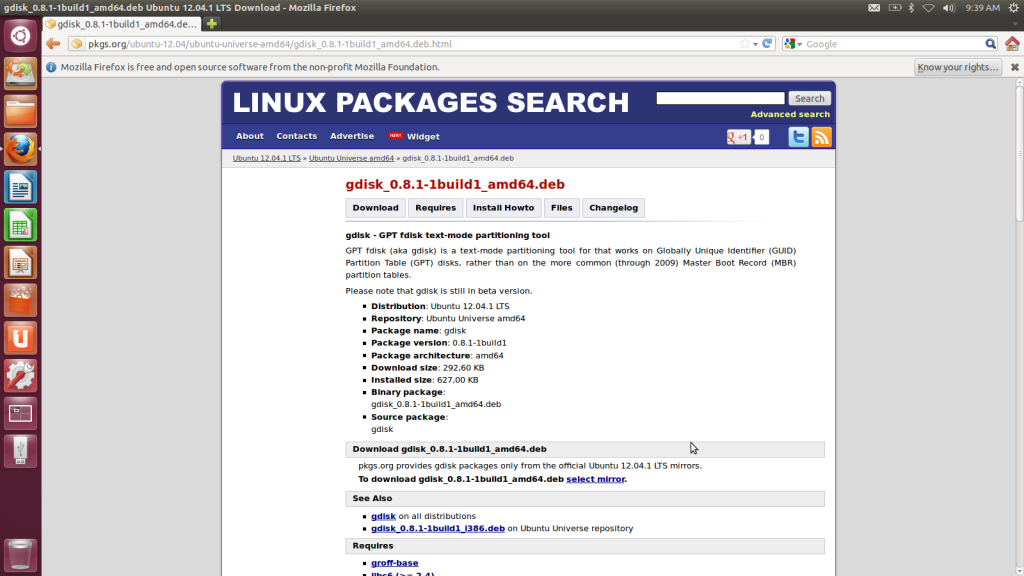Go to Firefox home page icon
The image size is (1024, 576).
1012,44
